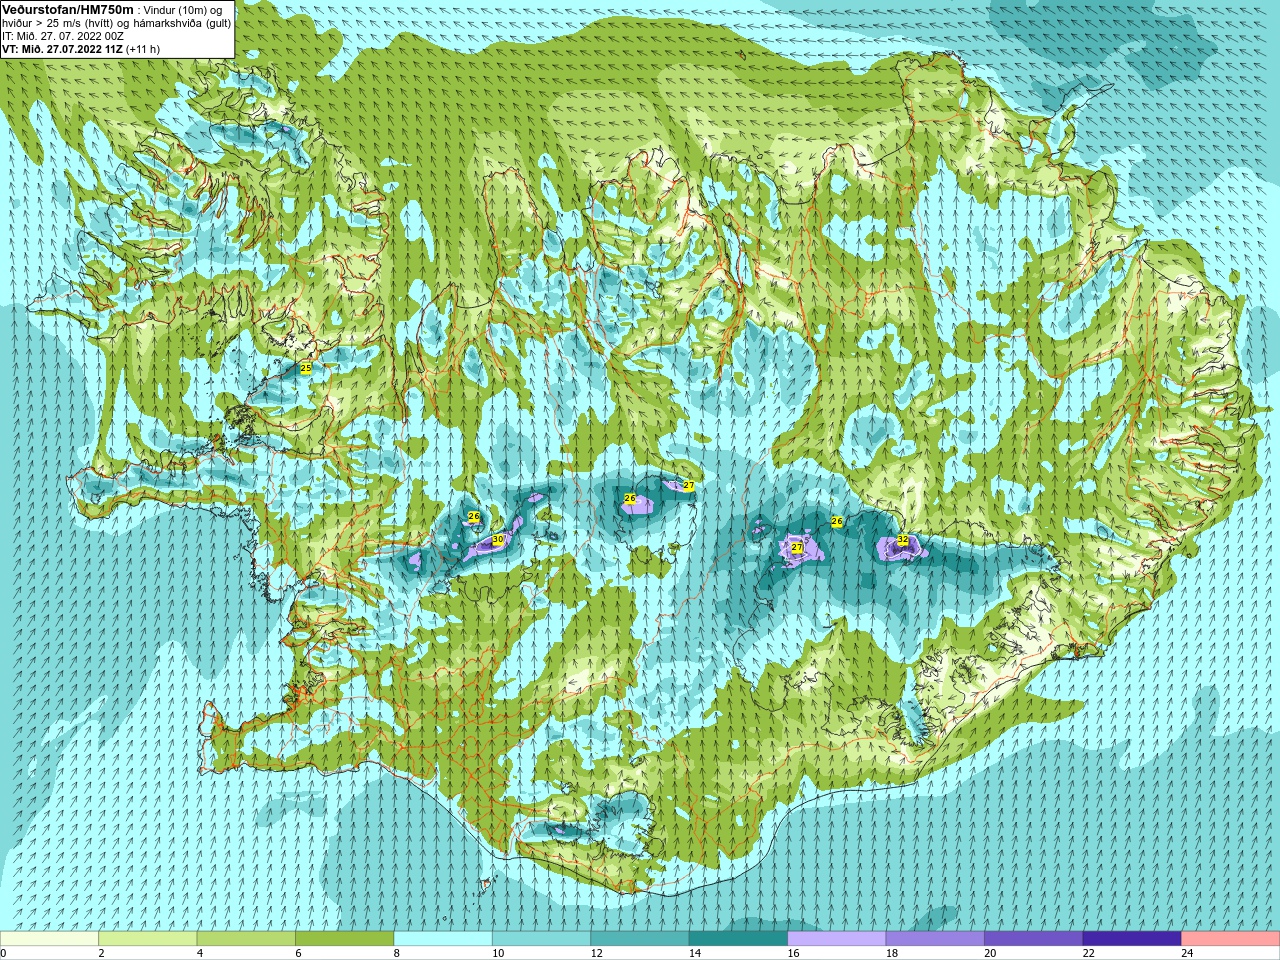This screenshot has width=1280, height=960.
Task: Click the legend scale value 22
Action: point(1087,953)
